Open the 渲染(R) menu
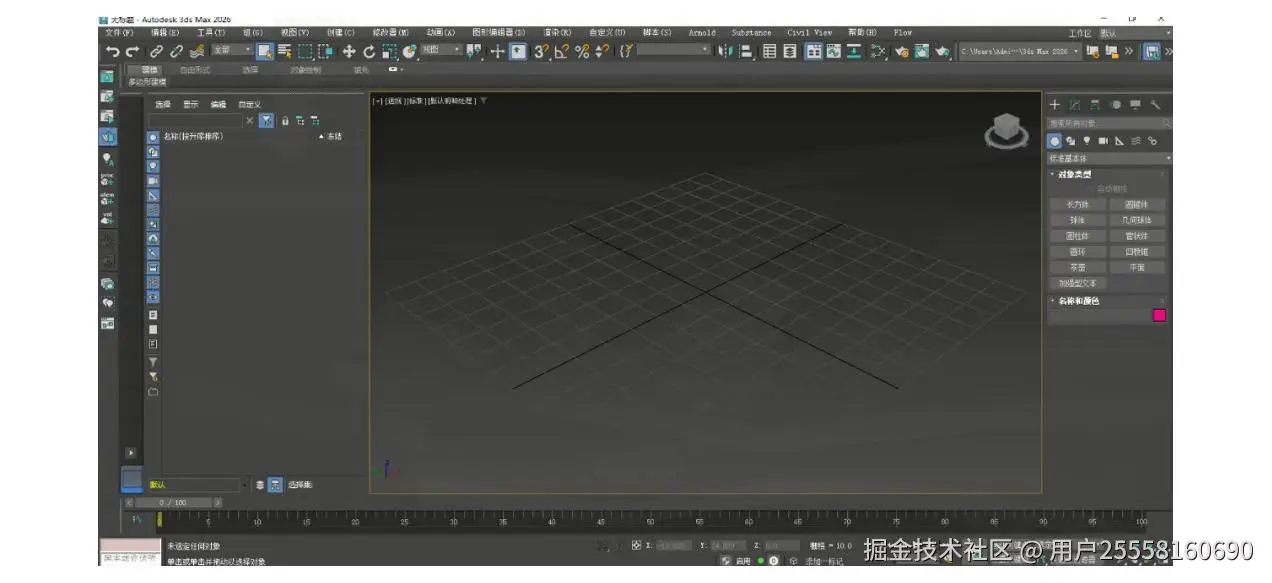 tap(558, 33)
